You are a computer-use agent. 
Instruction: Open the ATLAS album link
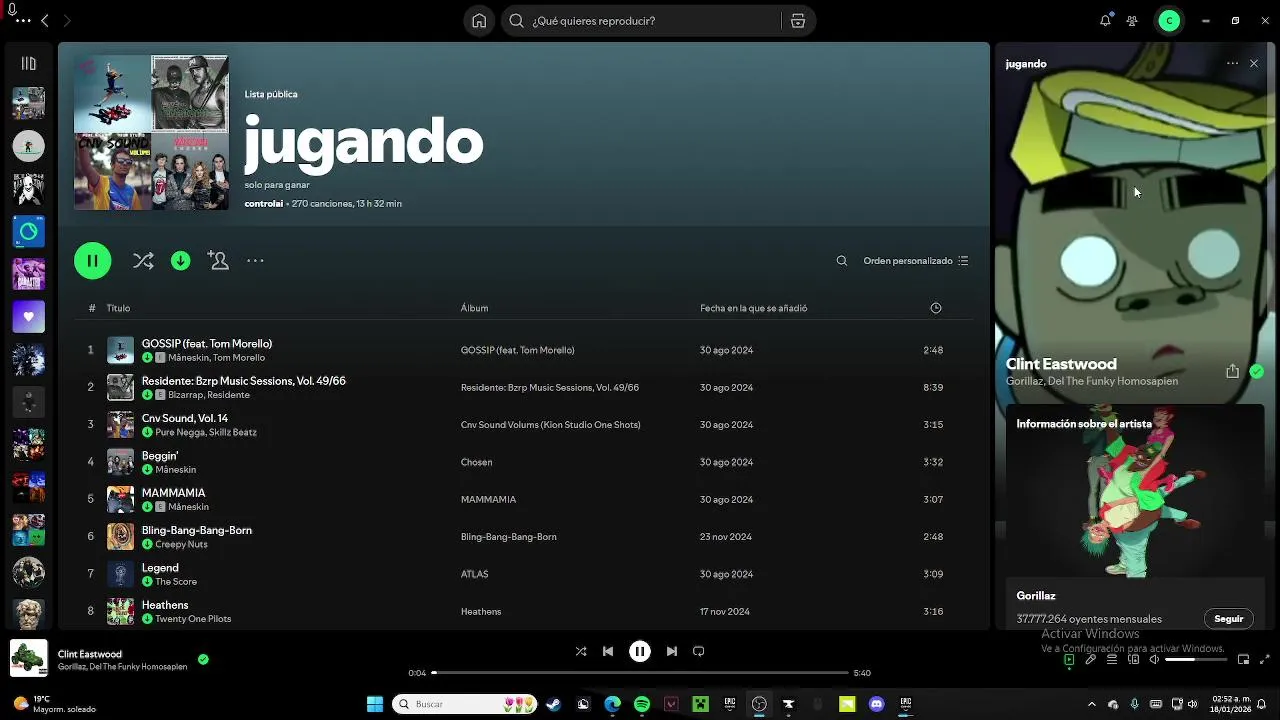pyautogui.click(x=474, y=574)
